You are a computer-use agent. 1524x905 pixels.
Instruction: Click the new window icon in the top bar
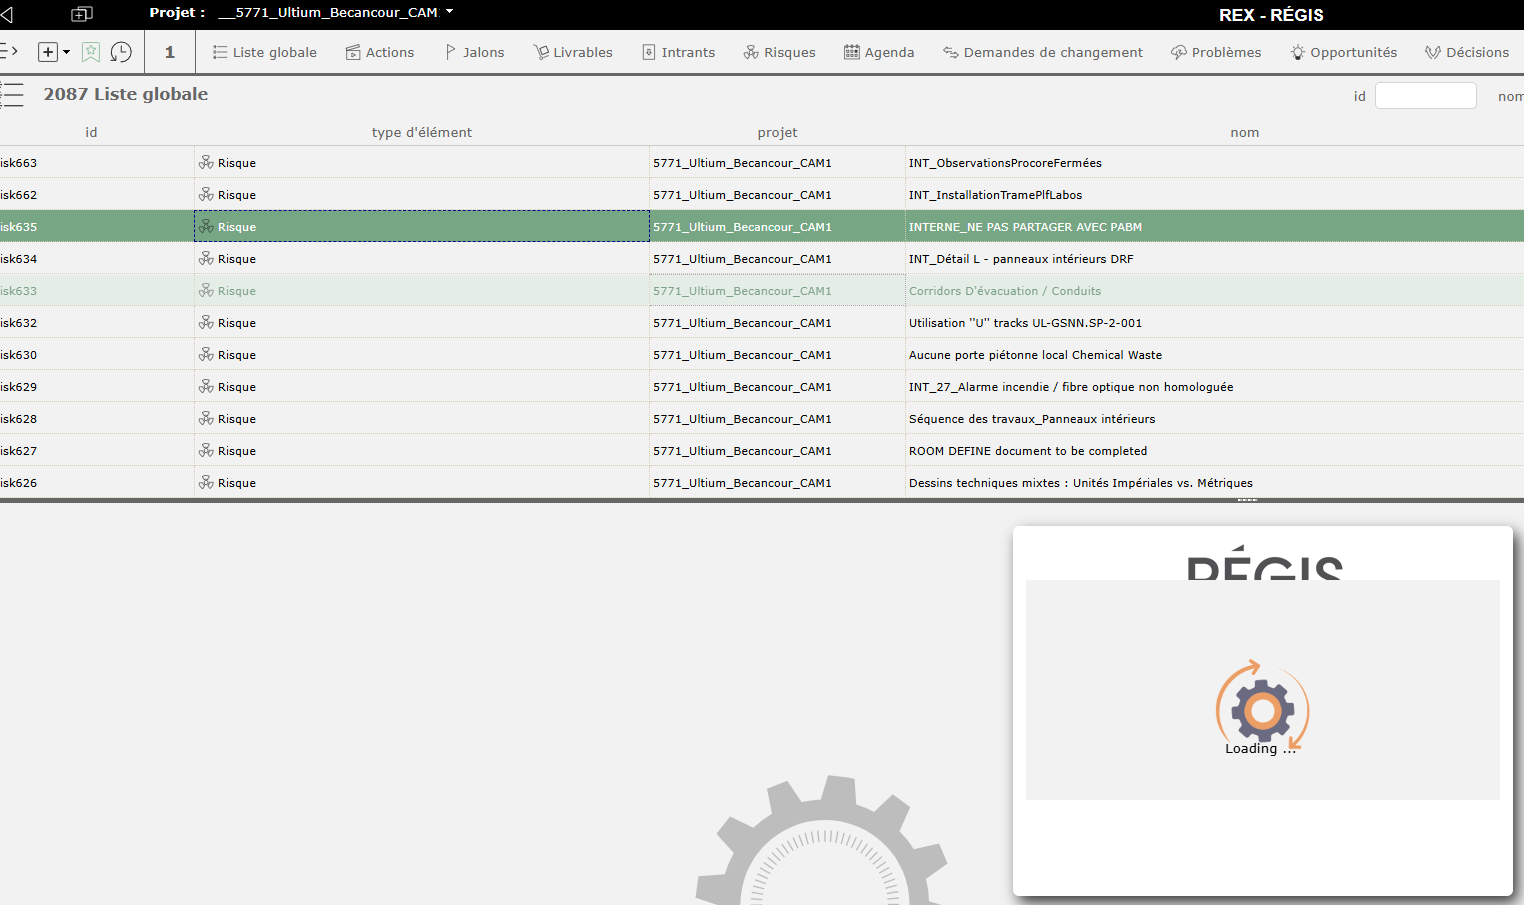[82, 14]
